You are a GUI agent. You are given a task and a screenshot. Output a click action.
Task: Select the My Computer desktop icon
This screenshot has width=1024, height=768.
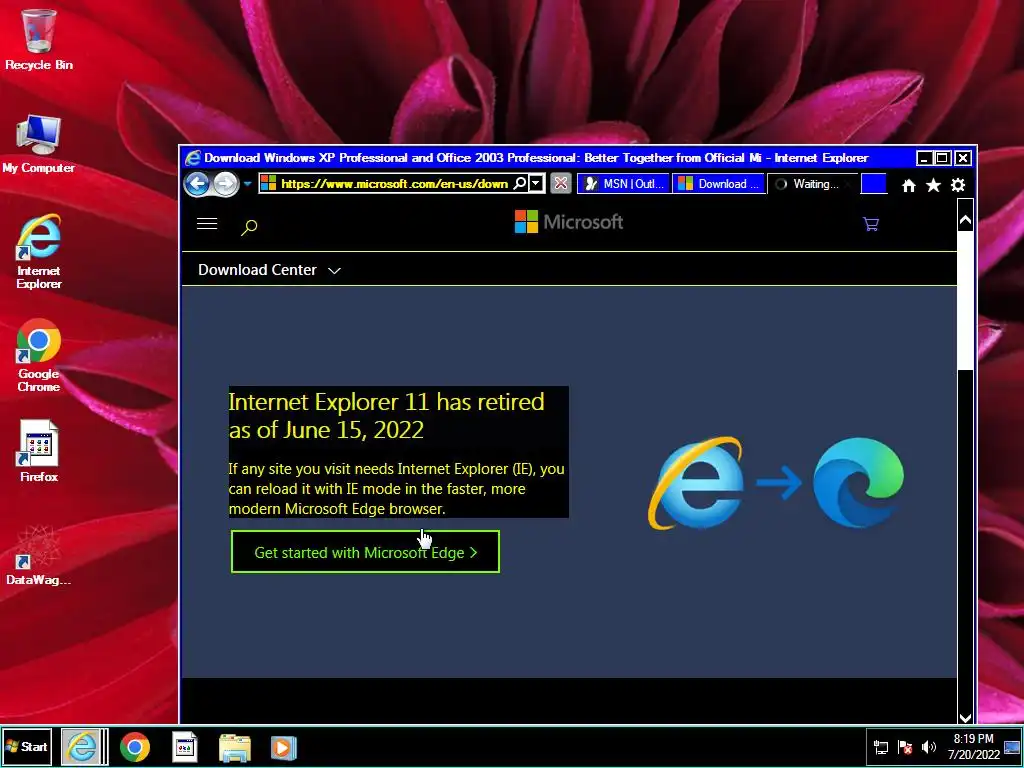39,144
